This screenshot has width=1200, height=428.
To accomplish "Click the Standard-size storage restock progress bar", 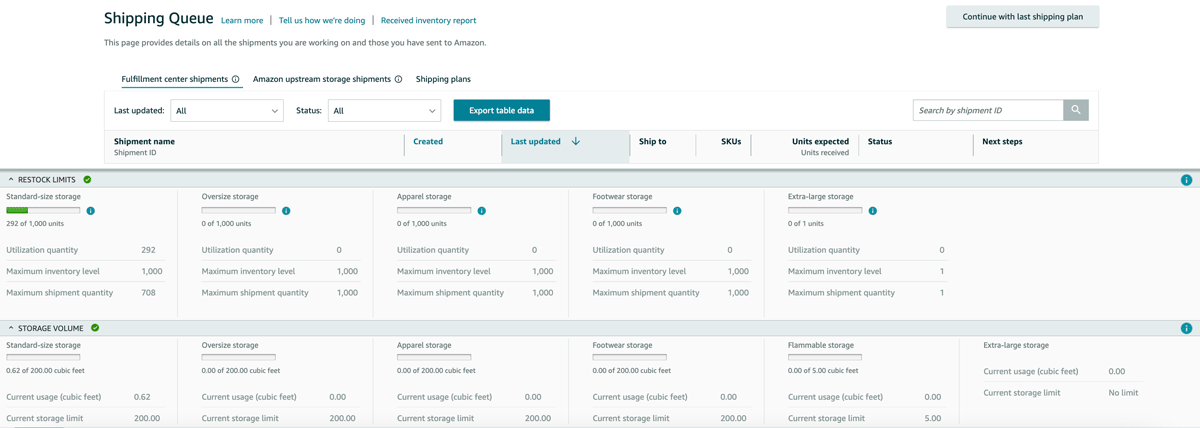I will click(x=43, y=211).
